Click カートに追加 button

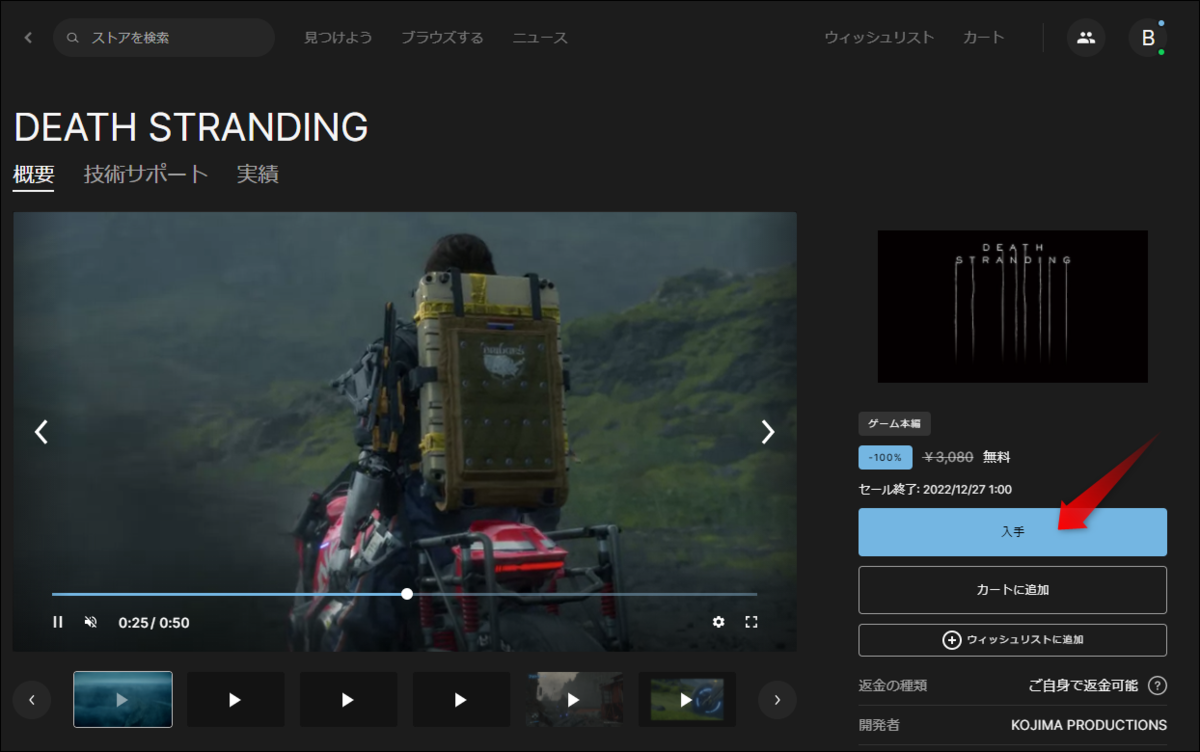pyautogui.click(x=1012, y=590)
